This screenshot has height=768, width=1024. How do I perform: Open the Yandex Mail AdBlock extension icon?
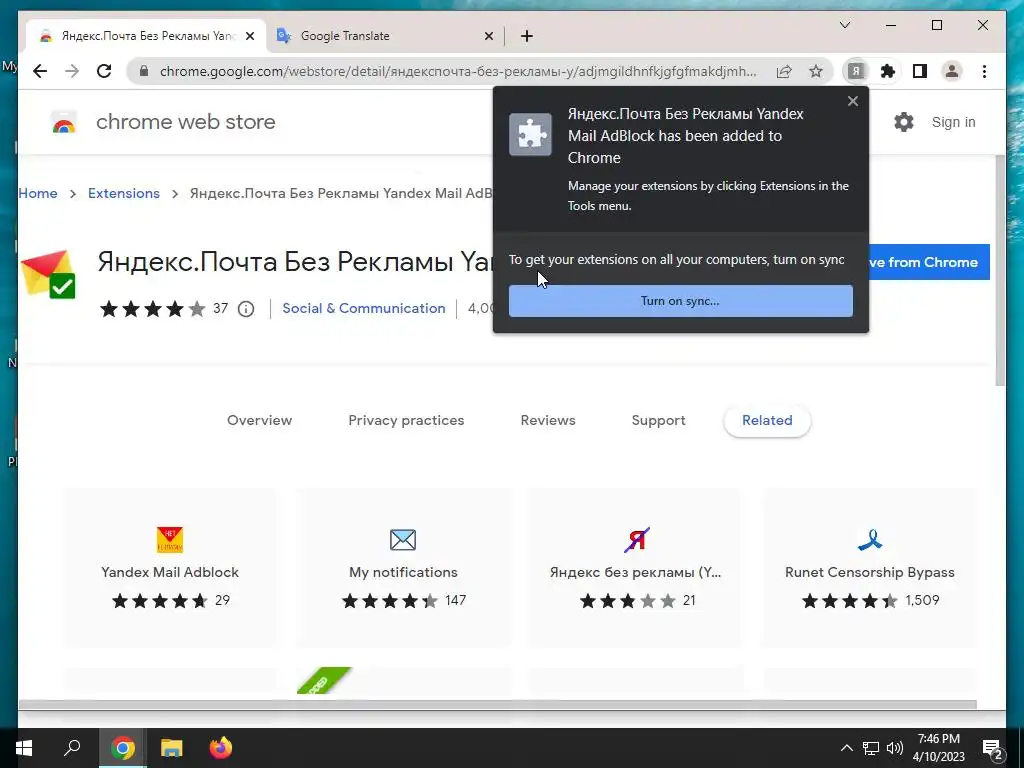856,71
